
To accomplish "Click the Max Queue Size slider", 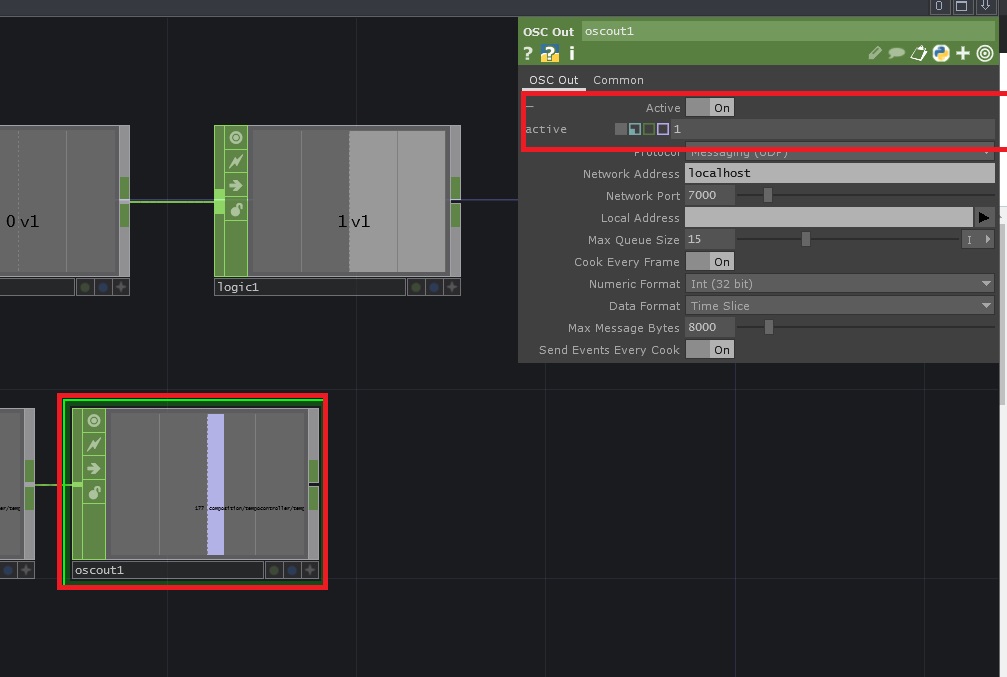I will click(848, 240).
